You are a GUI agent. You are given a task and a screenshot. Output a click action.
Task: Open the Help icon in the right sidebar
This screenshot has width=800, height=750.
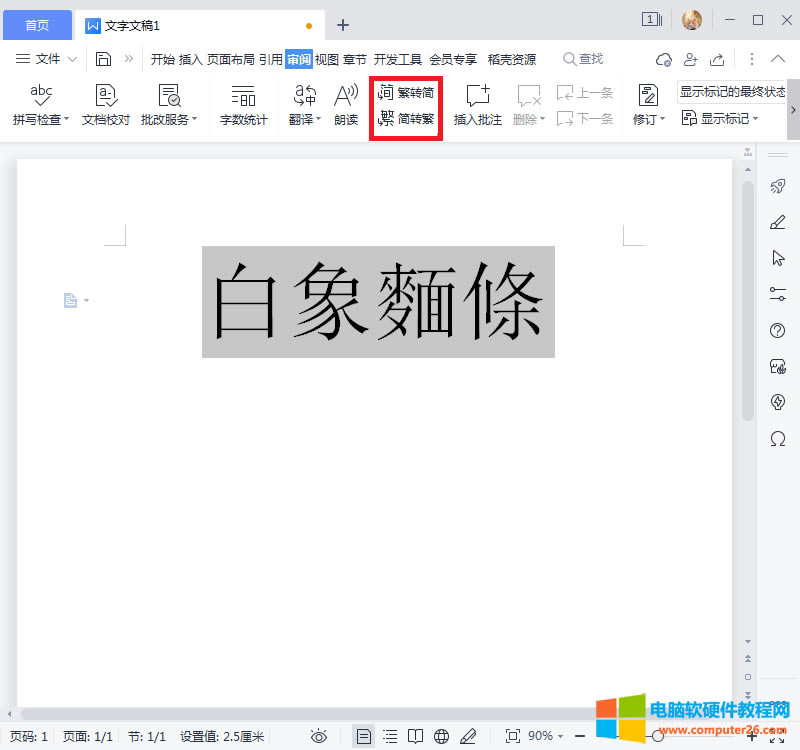click(x=778, y=331)
